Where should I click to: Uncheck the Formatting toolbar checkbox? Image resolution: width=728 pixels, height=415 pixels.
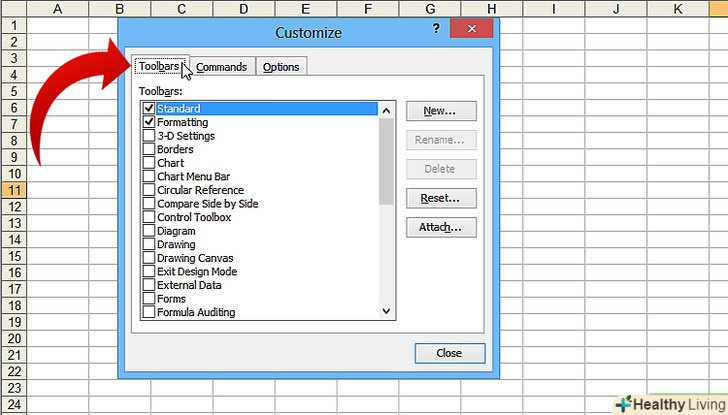tap(149, 122)
